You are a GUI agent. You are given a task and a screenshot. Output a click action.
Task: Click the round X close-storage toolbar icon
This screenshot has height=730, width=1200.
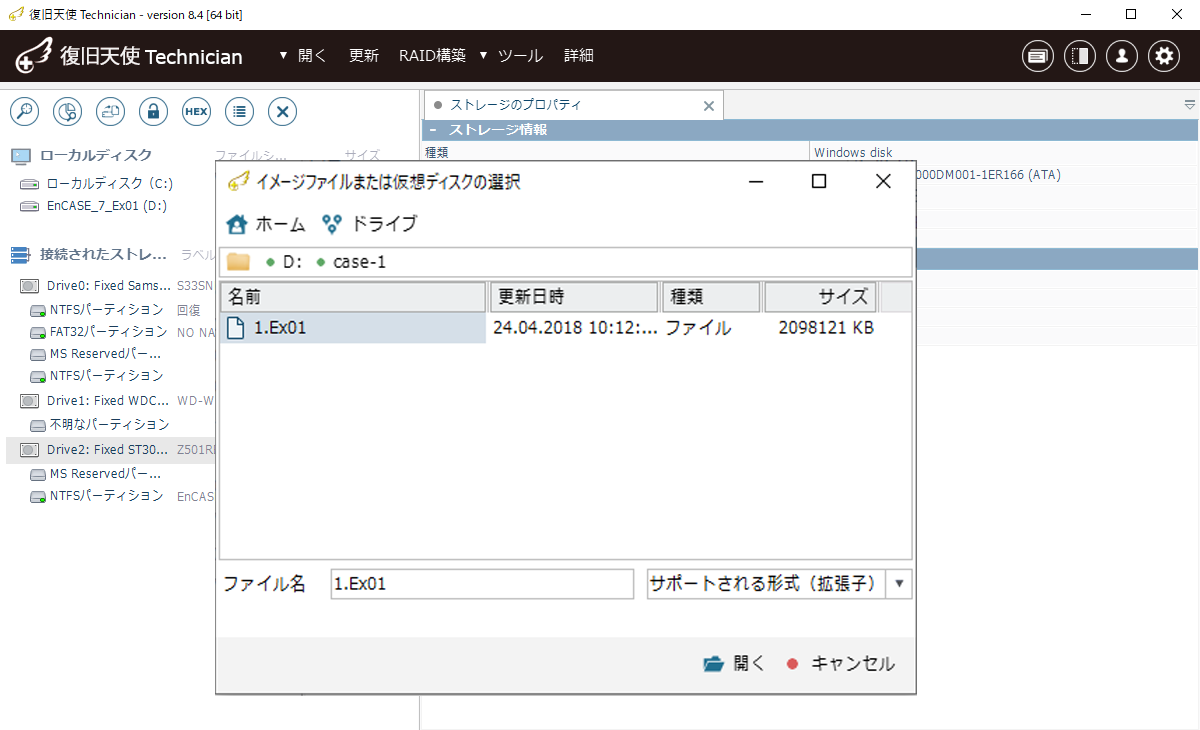point(283,112)
